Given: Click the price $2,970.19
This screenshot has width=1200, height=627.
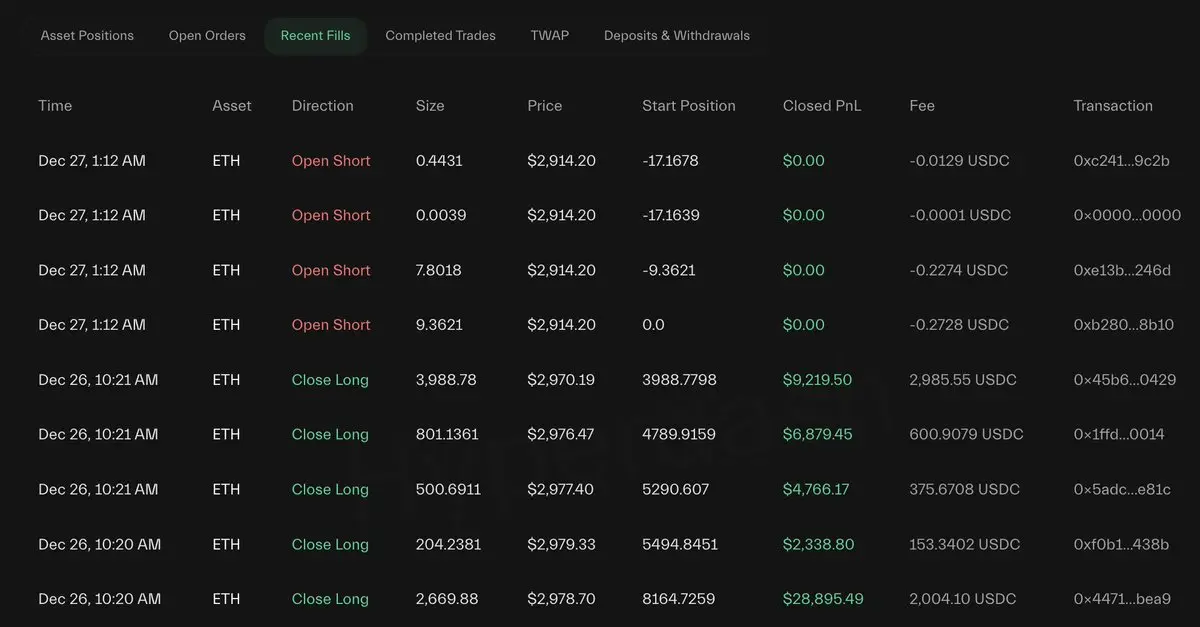Looking at the screenshot, I should [561, 380].
